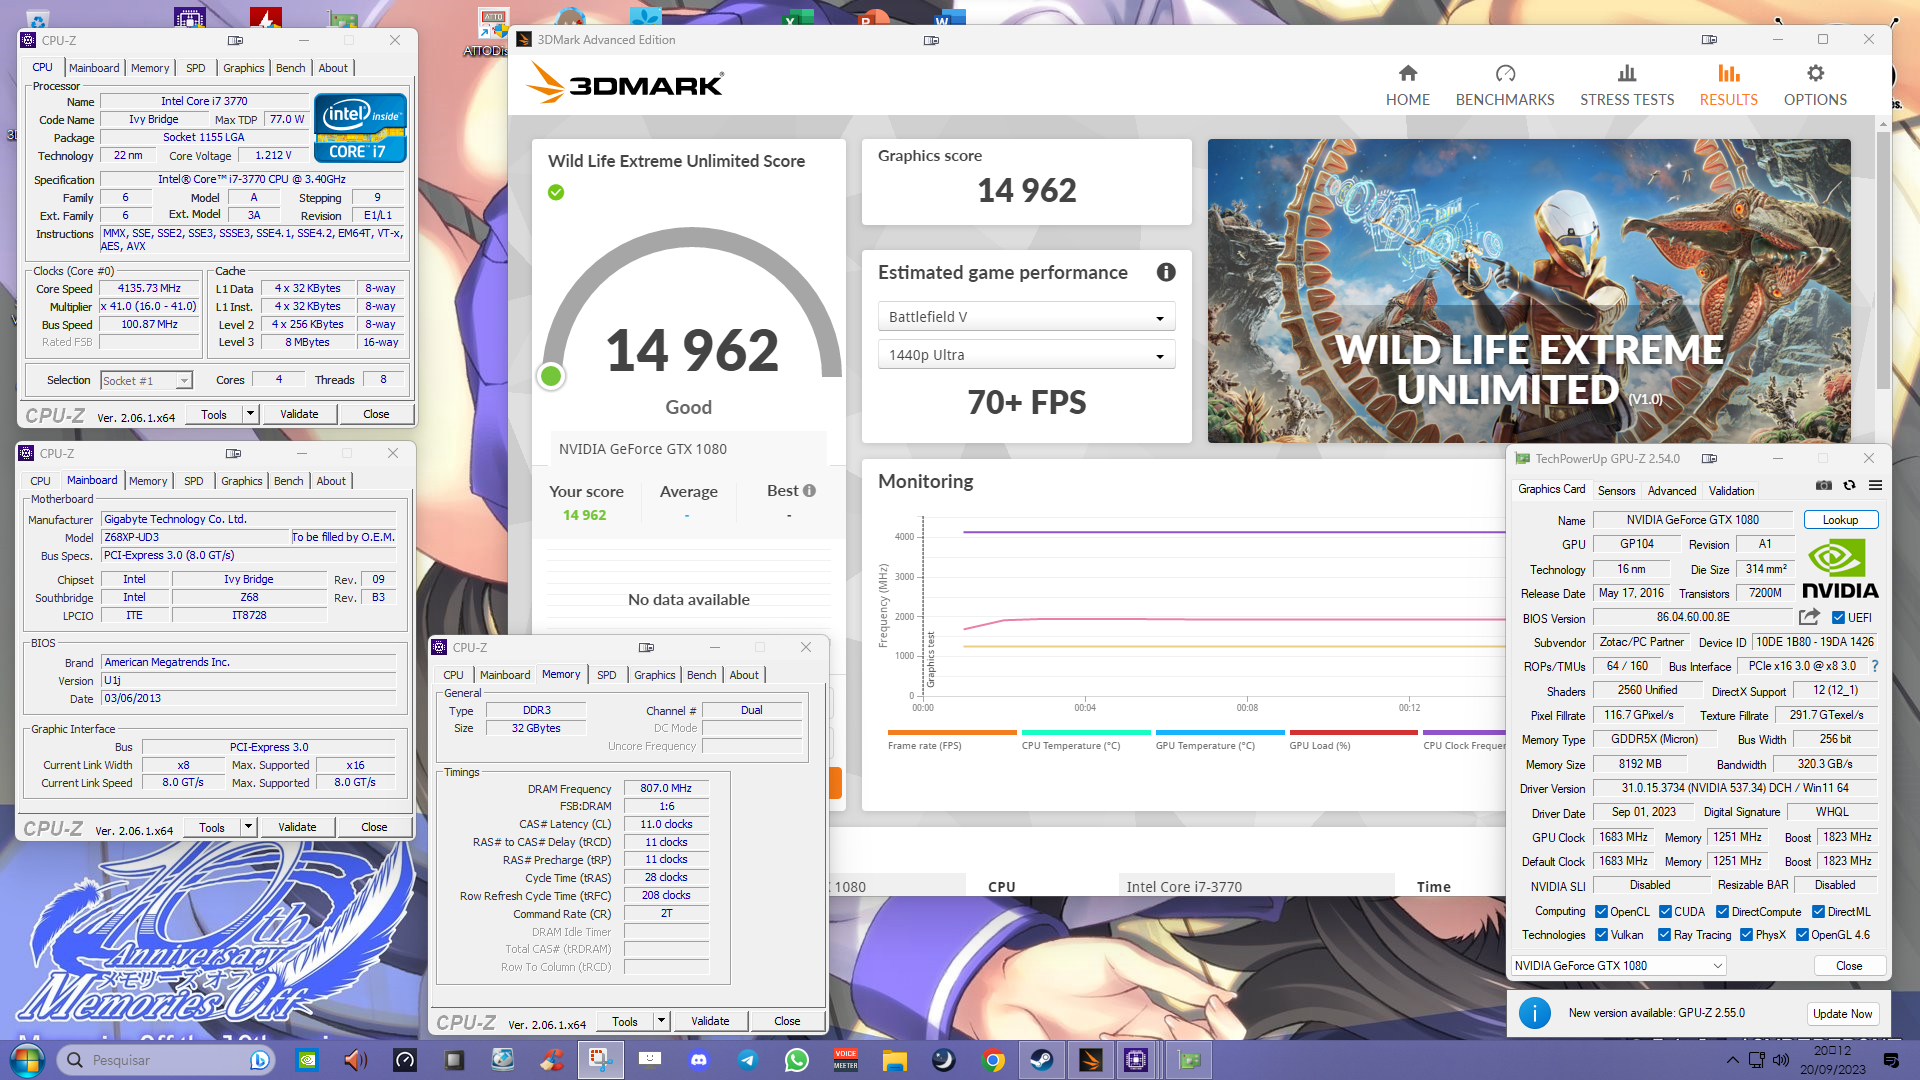Click the Pesquisar taskbar search box
The width and height of the screenshot is (1920, 1080).
coord(166,1060)
